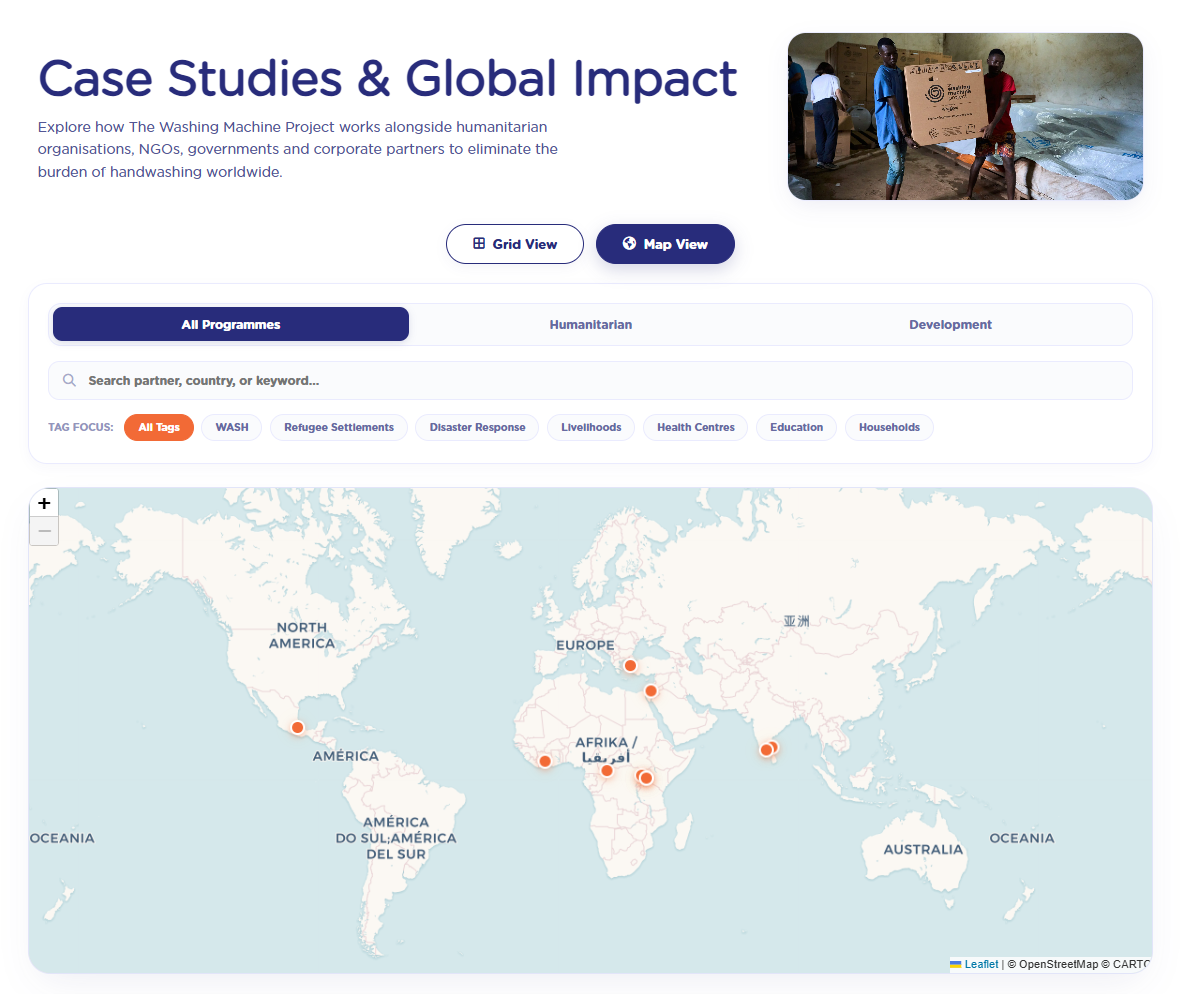Click the magnifier search icon
The height and width of the screenshot is (994, 1180).
(69, 380)
